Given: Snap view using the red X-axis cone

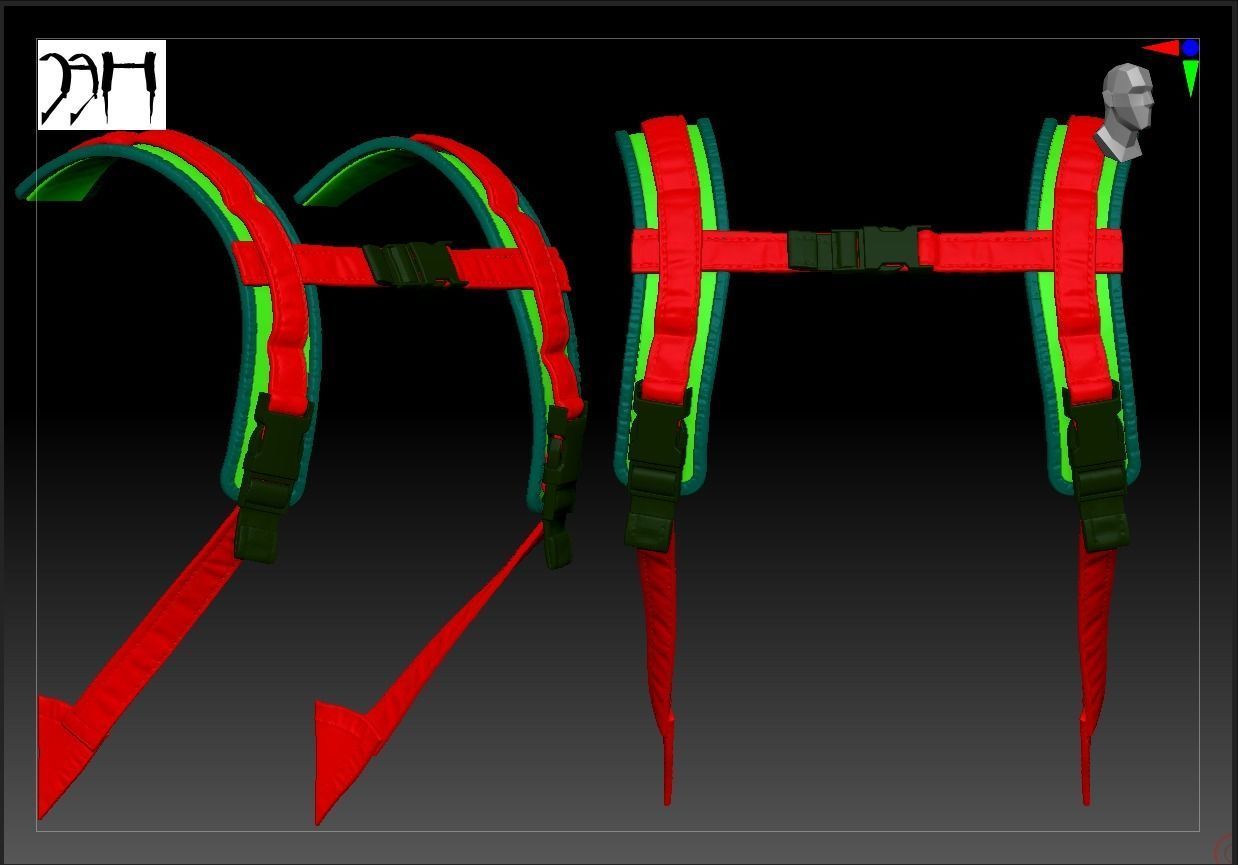Looking at the screenshot, I should (x=1160, y=47).
